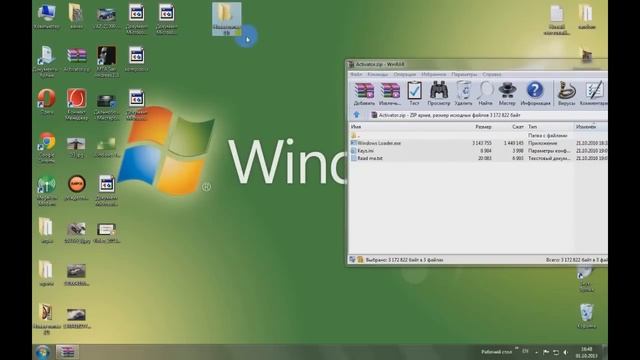640x360 pixels.
Task: Open the Параметры menu in WinRAR
Action: click(464, 74)
